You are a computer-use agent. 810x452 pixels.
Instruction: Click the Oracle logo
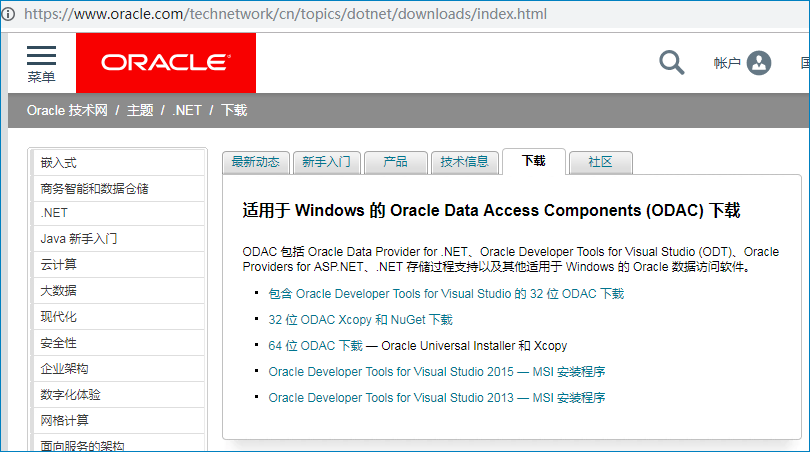pyautogui.click(x=166, y=63)
